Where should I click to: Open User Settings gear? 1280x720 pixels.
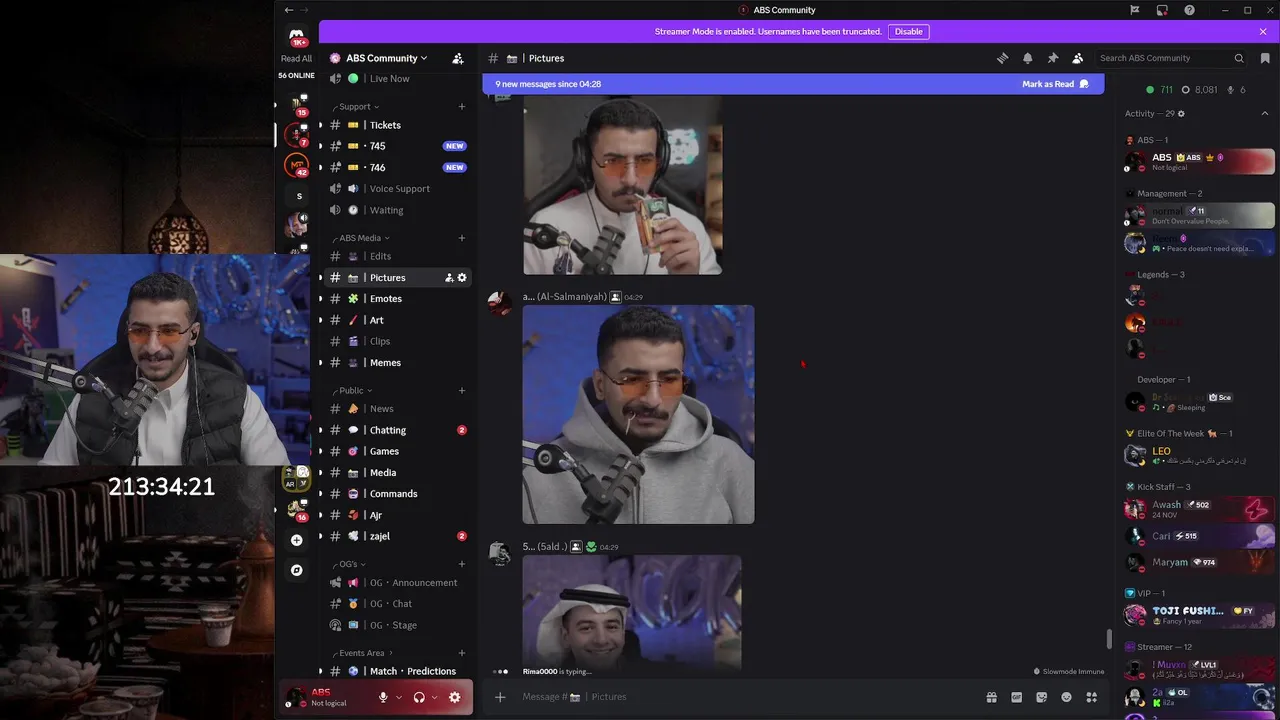(455, 697)
